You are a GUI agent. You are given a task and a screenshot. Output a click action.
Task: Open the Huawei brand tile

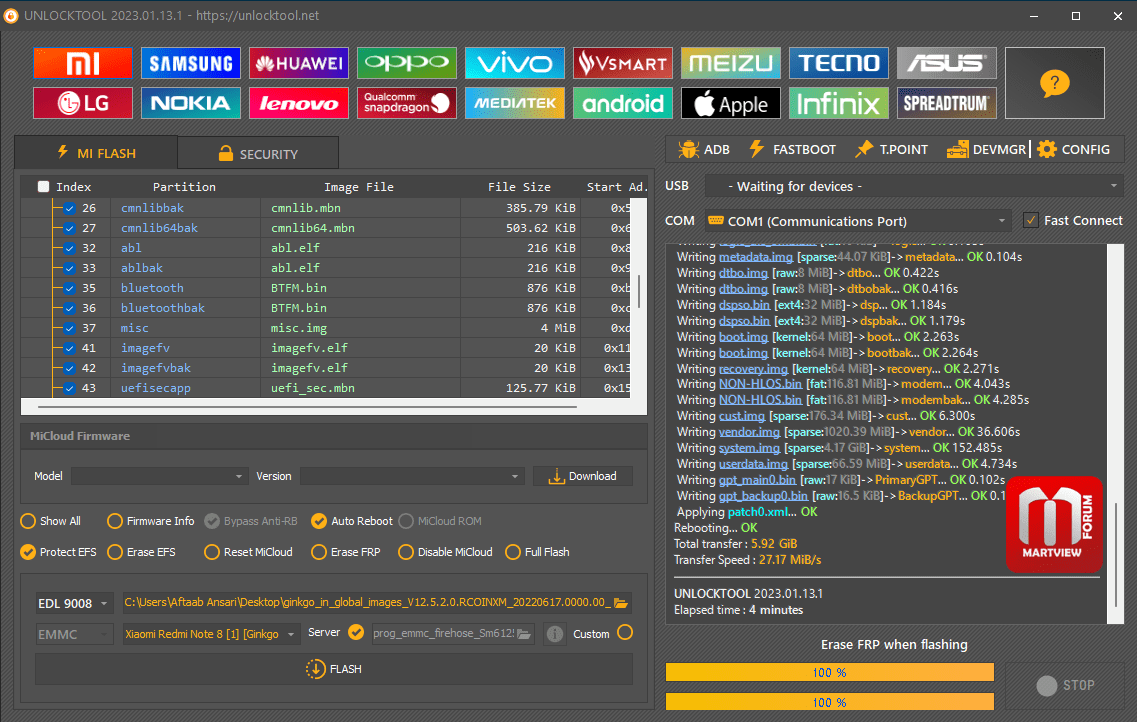point(299,63)
